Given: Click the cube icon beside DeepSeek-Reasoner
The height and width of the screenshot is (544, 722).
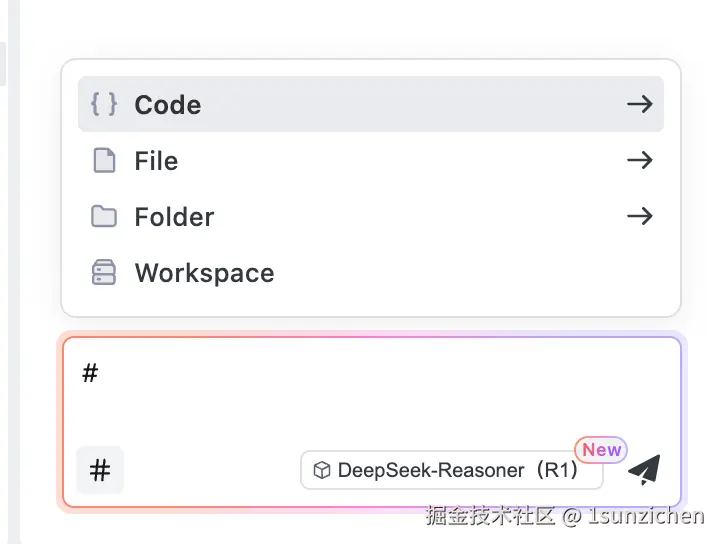Looking at the screenshot, I should (322, 470).
